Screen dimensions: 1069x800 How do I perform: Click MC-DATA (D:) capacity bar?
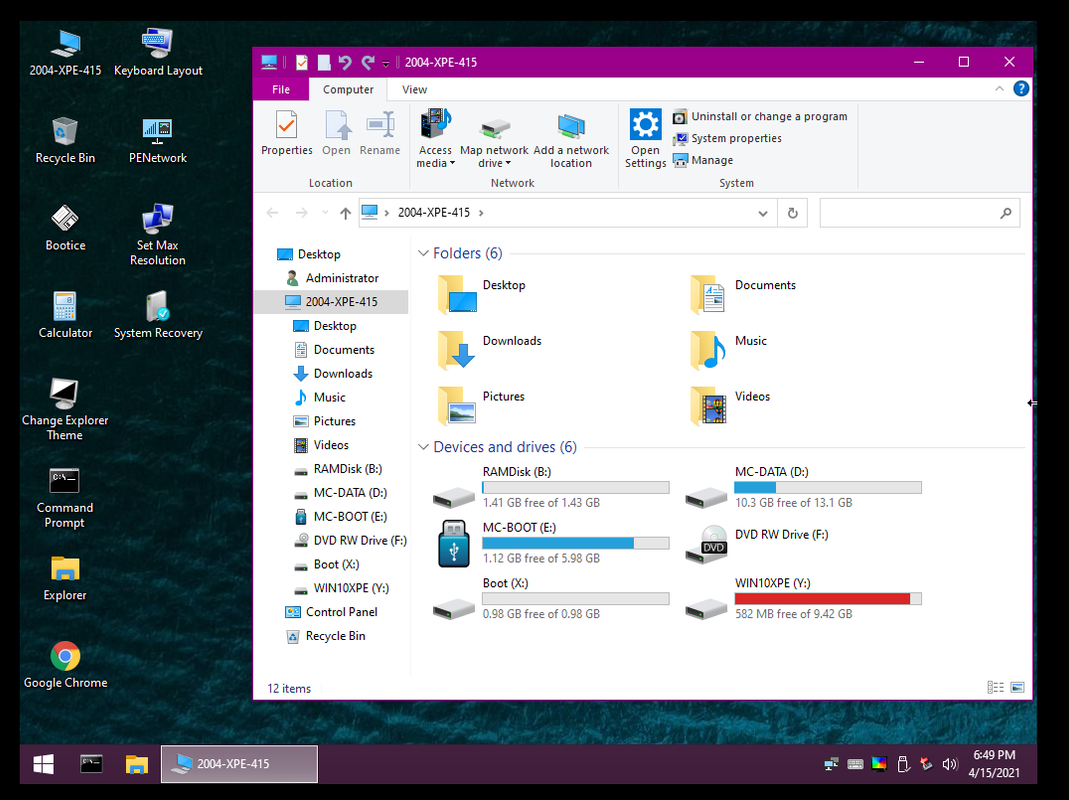pos(828,488)
